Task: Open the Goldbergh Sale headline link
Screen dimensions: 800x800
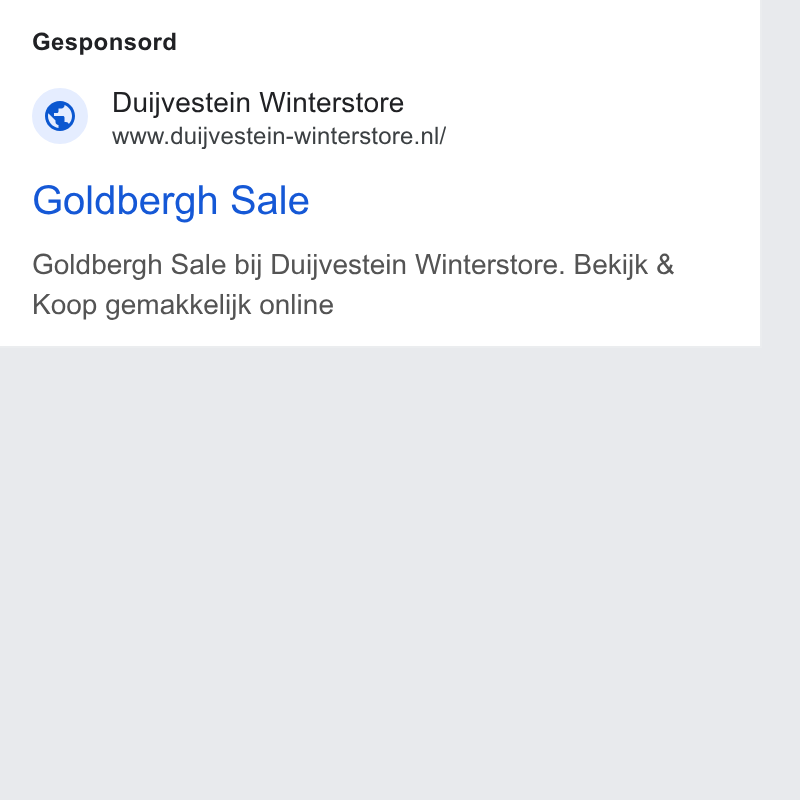Action: coord(171,201)
